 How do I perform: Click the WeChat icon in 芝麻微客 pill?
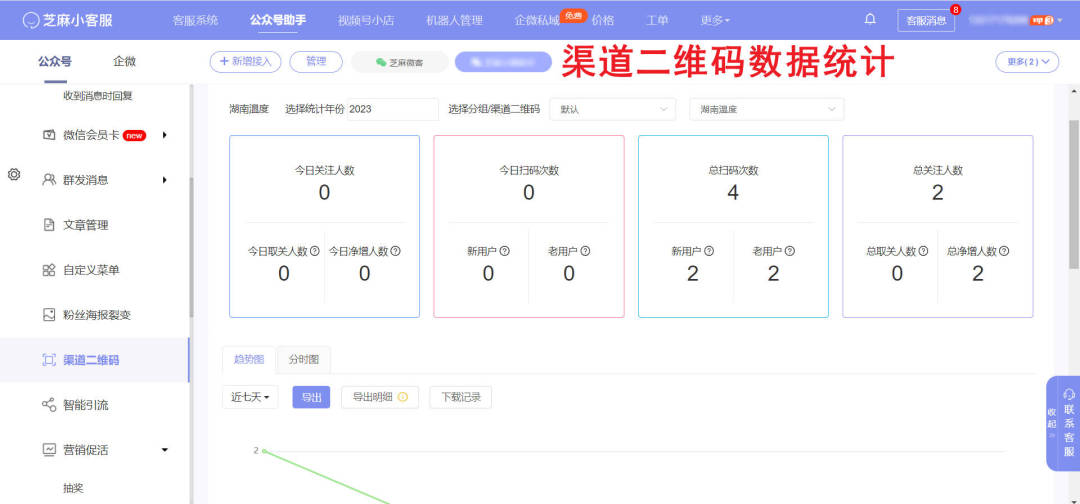381,62
